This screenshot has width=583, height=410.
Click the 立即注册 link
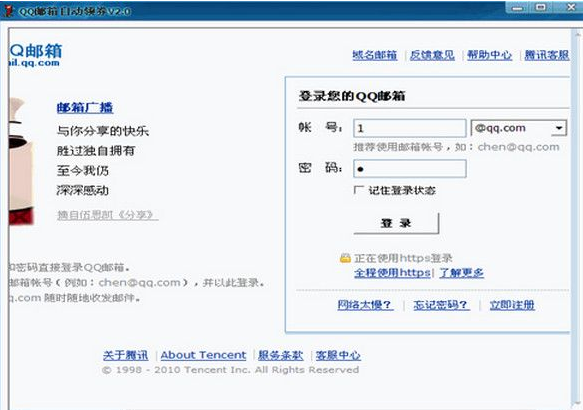(512, 305)
